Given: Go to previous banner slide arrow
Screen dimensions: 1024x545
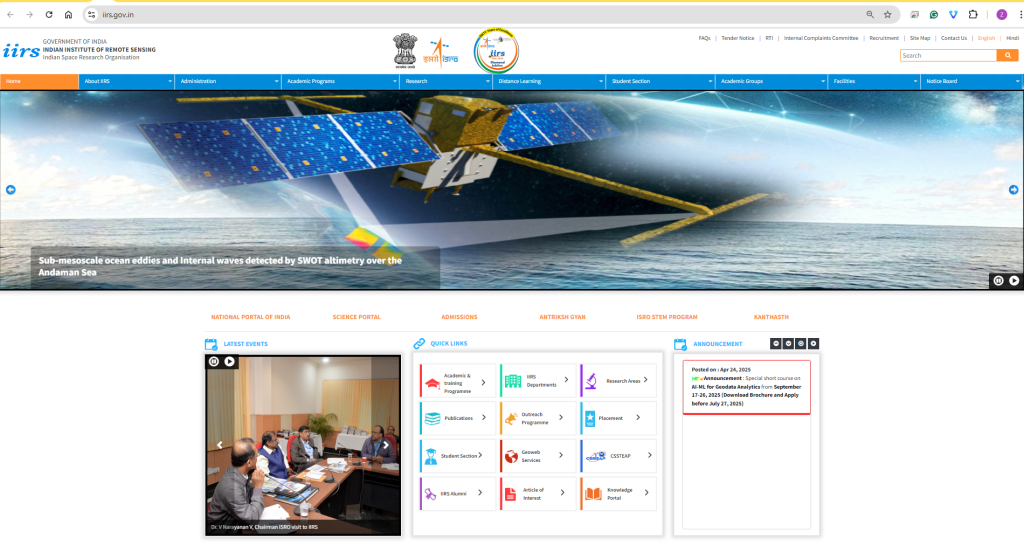Looking at the screenshot, I should click(x=10, y=190).
